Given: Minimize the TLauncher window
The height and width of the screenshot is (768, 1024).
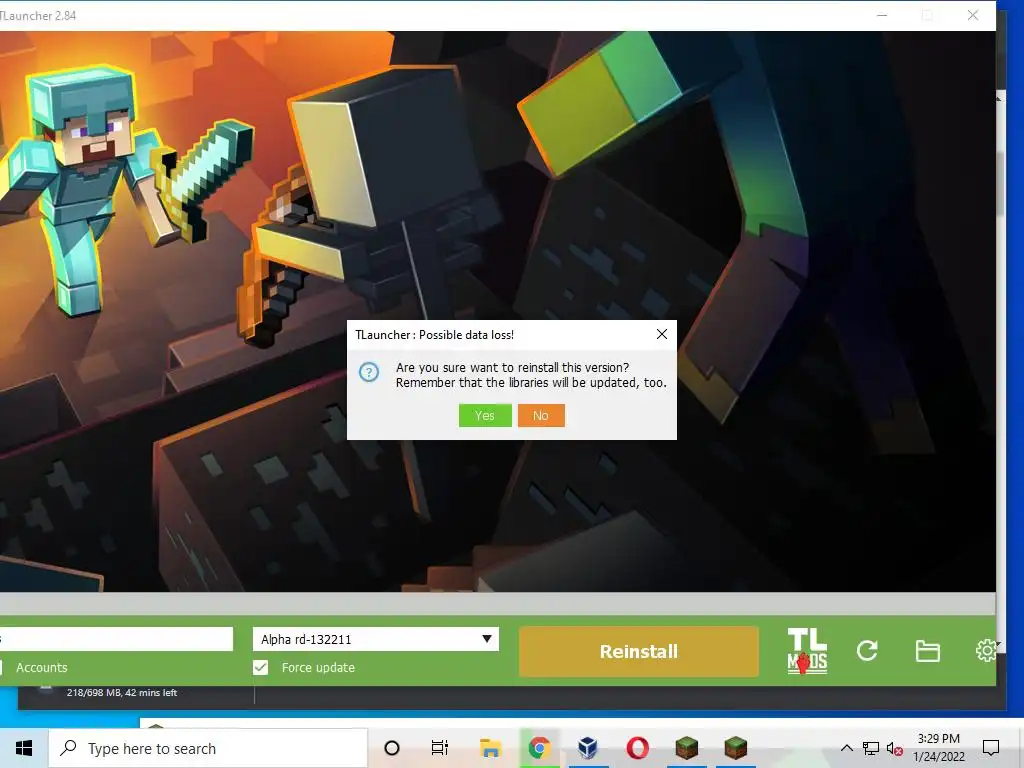Looking at the screenshot, I should (882, 15).
